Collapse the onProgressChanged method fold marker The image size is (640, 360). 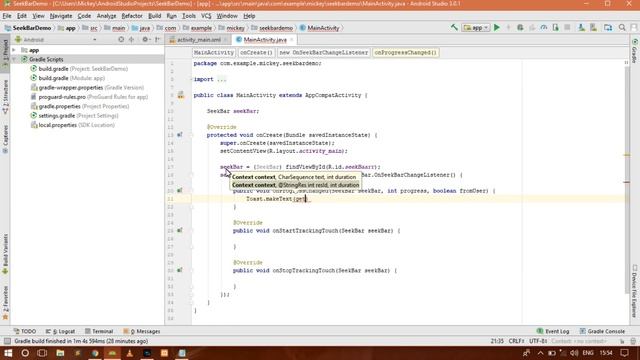pyautogui.click(x=191, y=191)
